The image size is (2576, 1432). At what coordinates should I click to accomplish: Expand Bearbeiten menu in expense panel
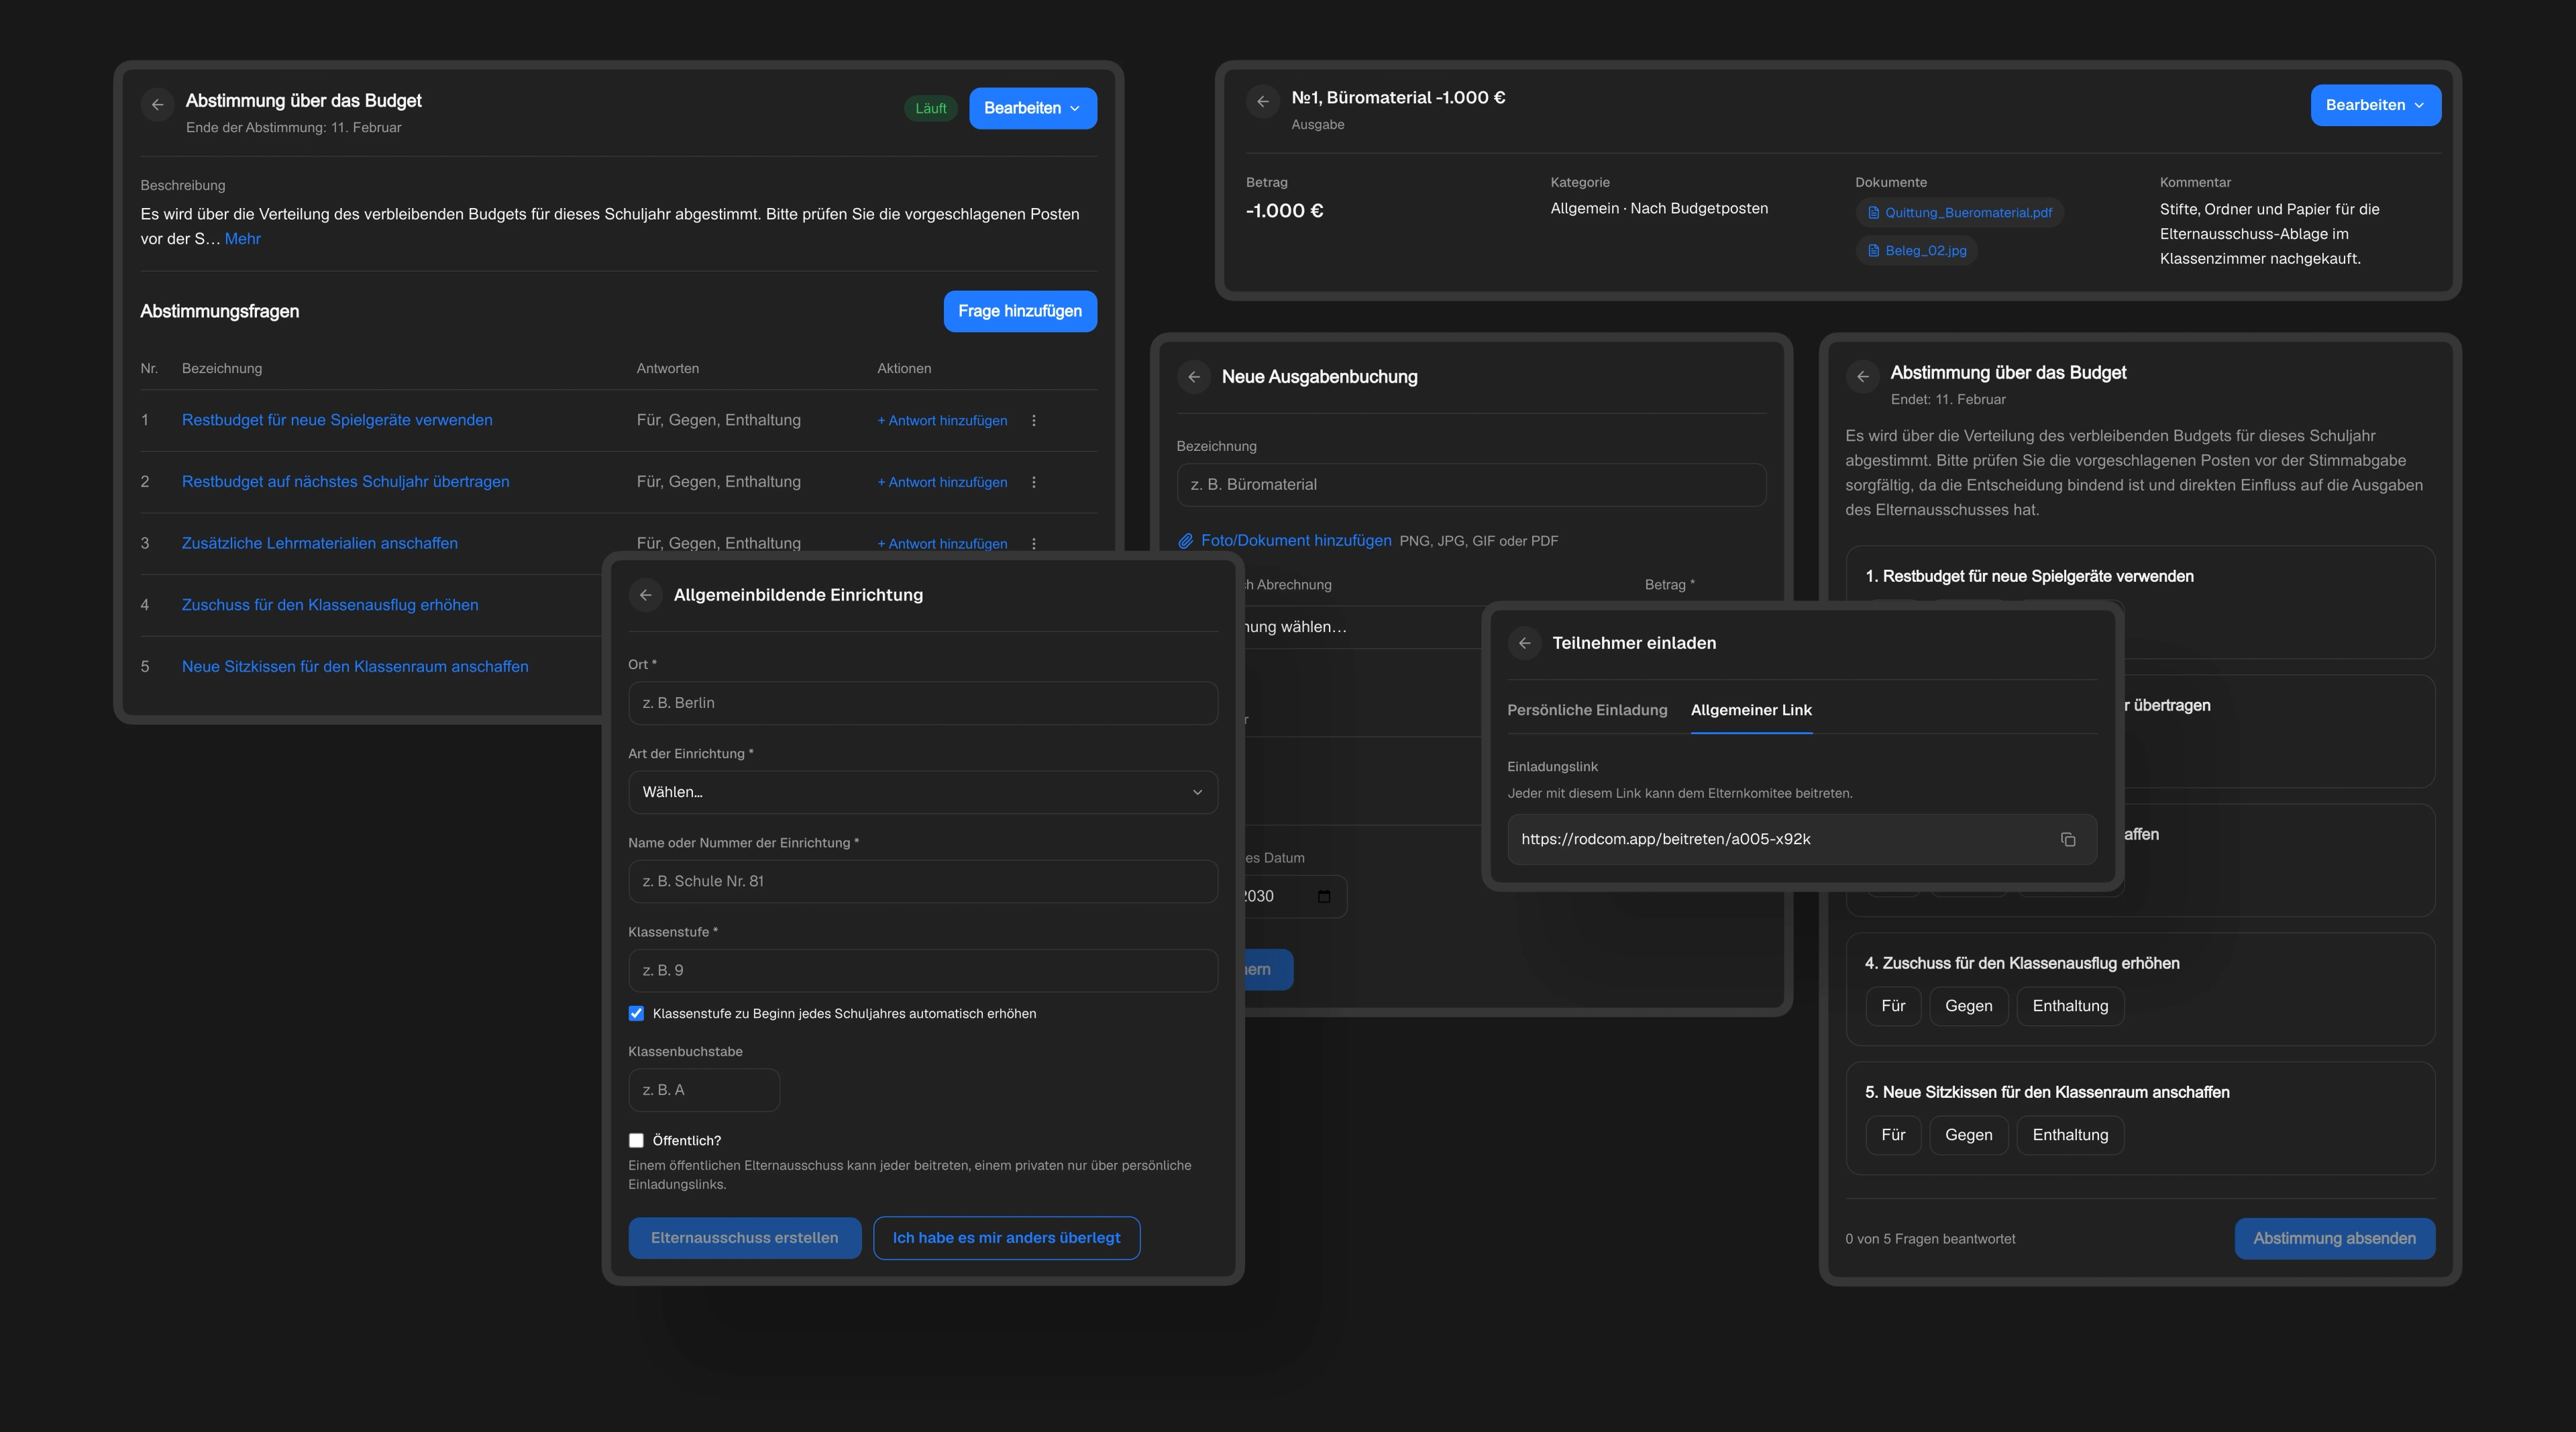[x=2375, y=105]
